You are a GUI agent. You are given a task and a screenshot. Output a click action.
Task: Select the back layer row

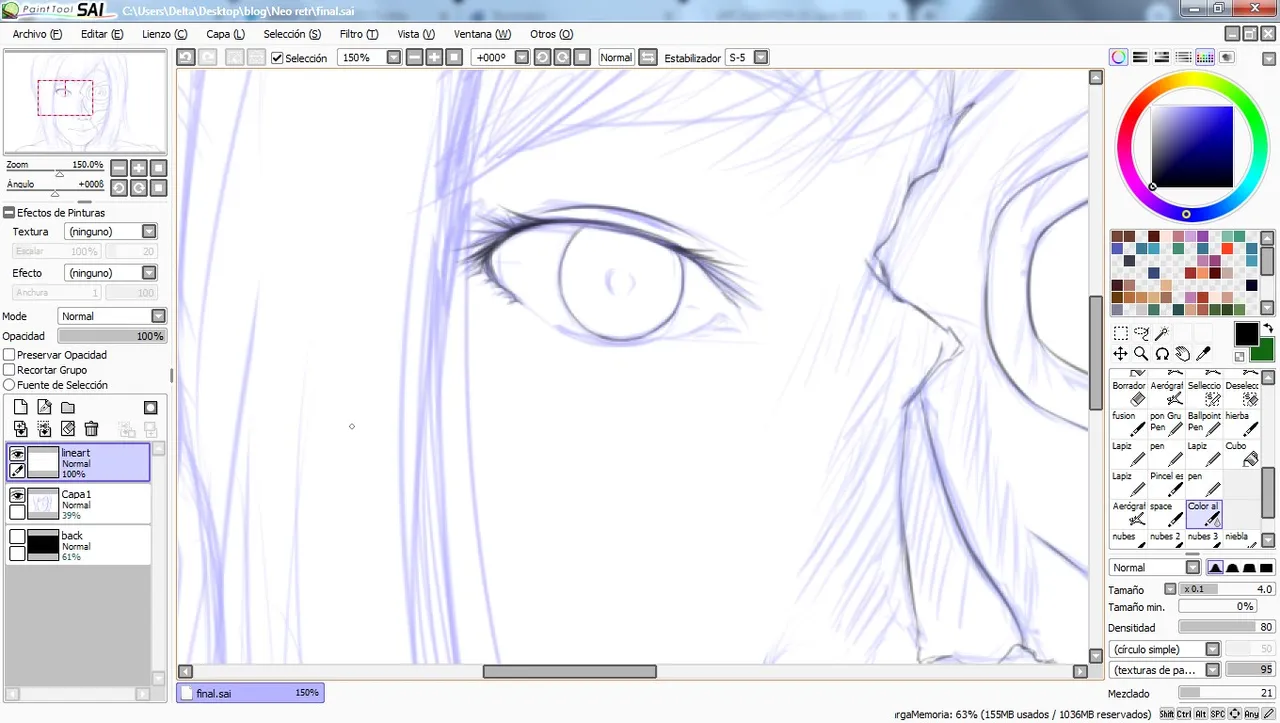pos(79,545)
